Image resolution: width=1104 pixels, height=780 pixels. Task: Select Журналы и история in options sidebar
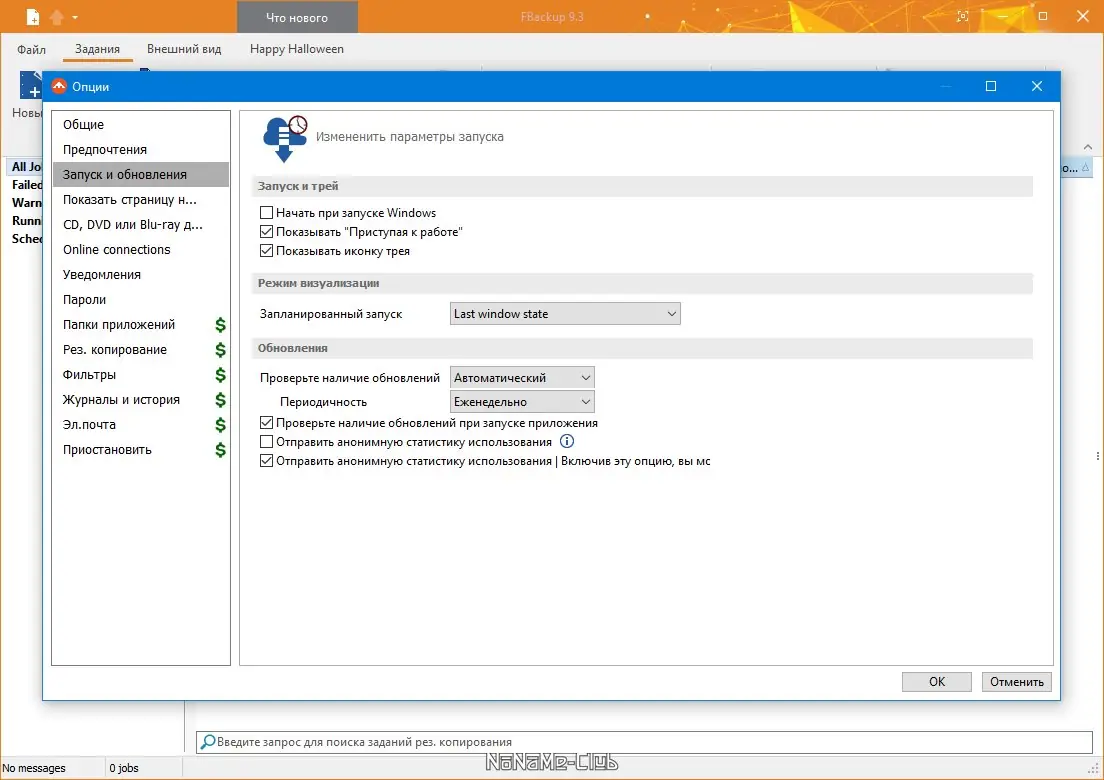coord(141,400)
